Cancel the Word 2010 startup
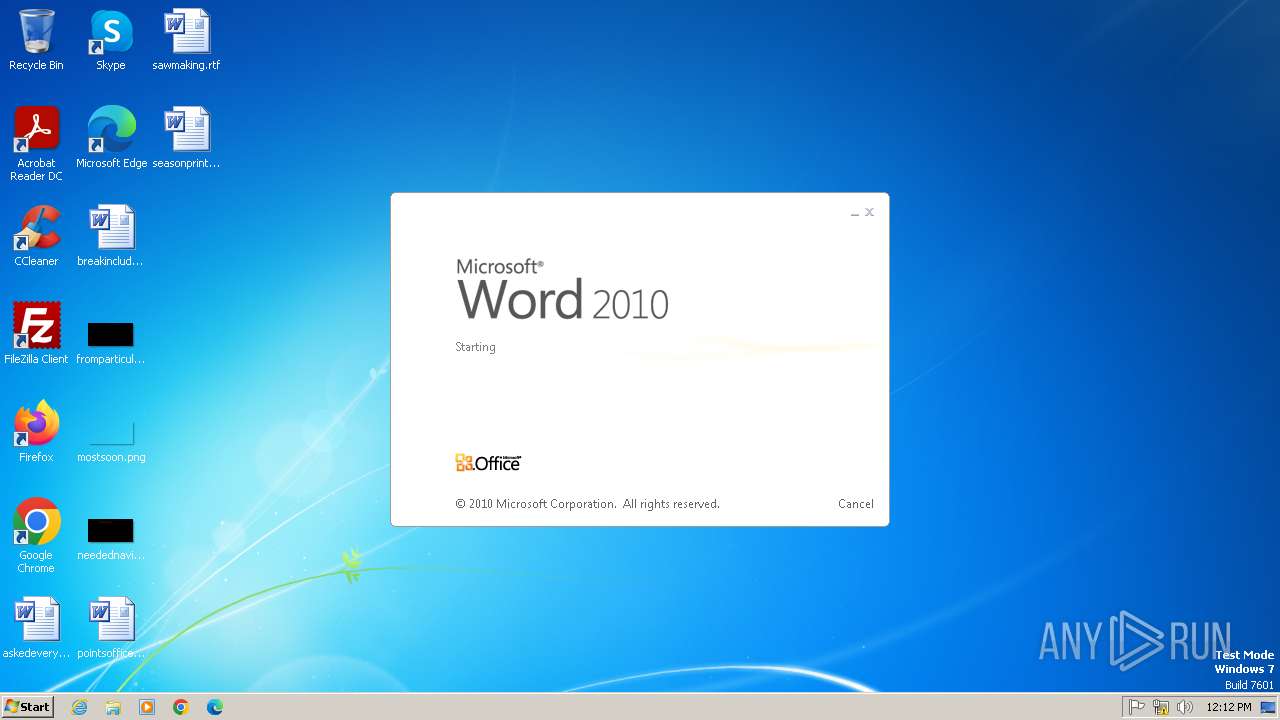Screen dimensions: 1280x720 click(855, 504)
